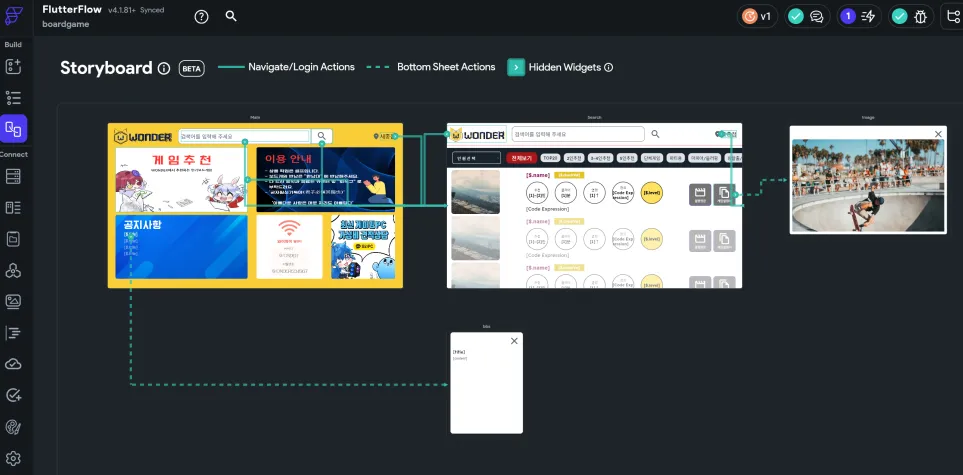
Task: Click the info icon beside Hidden Widgets
Action: pyautogui.click(x=609, y=68)
